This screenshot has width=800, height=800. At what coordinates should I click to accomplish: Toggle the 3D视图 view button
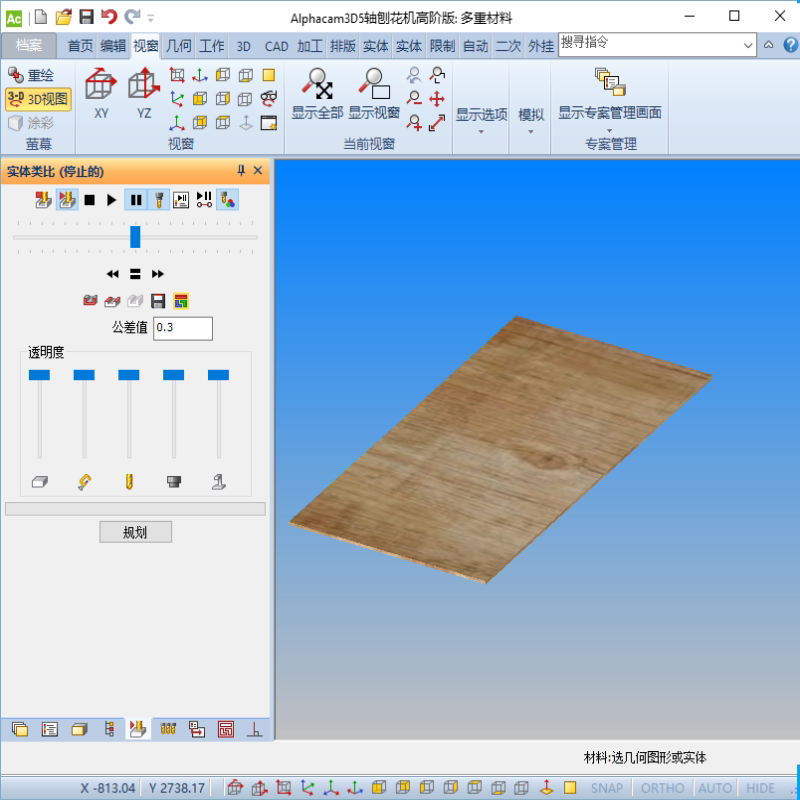[x=38, y=99]
